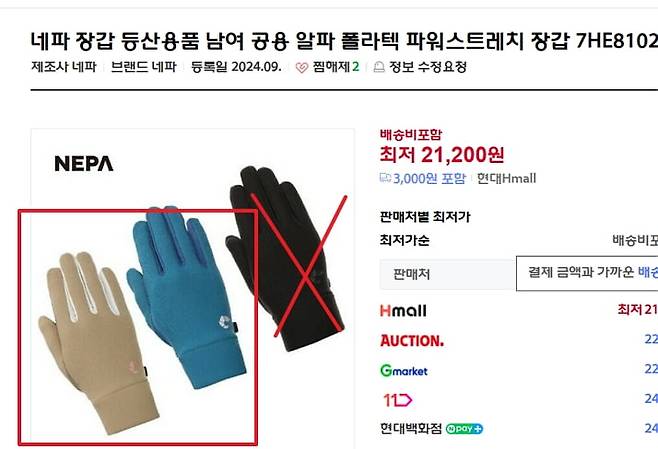The image size is (658, 449).
Task: Click the 최저 21,200원 price
Action: click(x=442, y=155)
